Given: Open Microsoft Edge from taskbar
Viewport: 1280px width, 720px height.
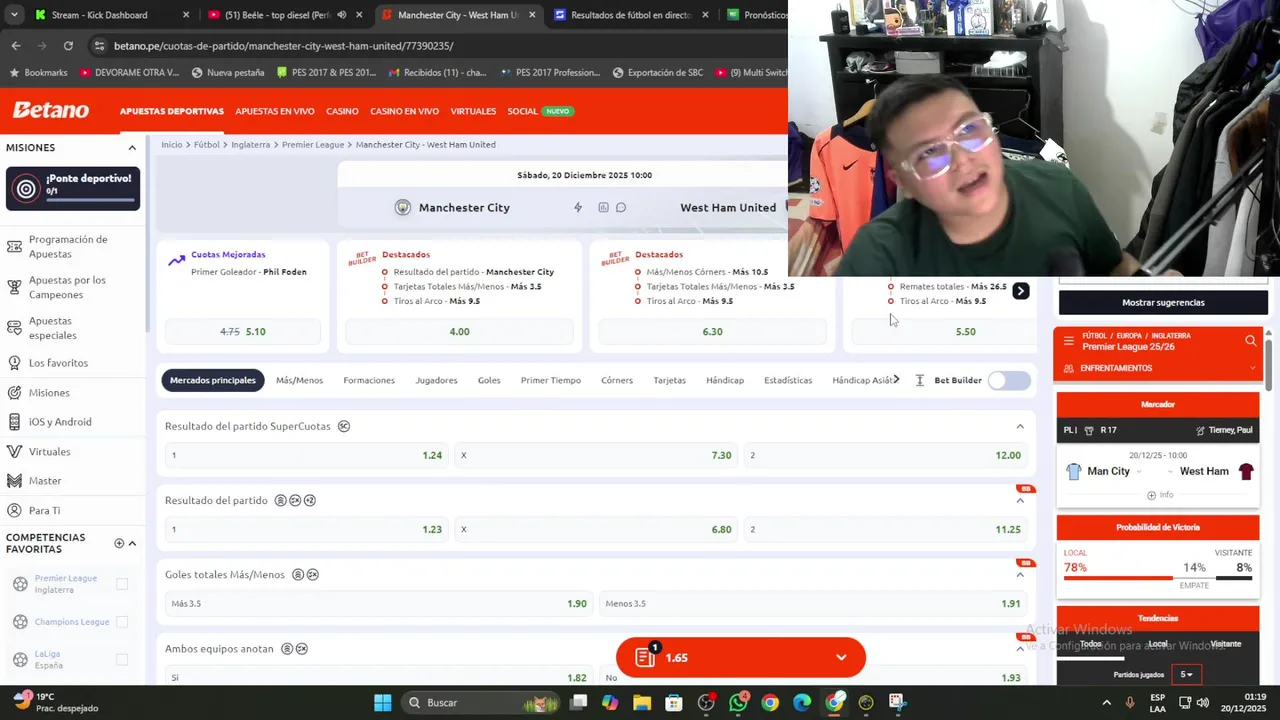Looking at the screenshot, I should [802, 703].
